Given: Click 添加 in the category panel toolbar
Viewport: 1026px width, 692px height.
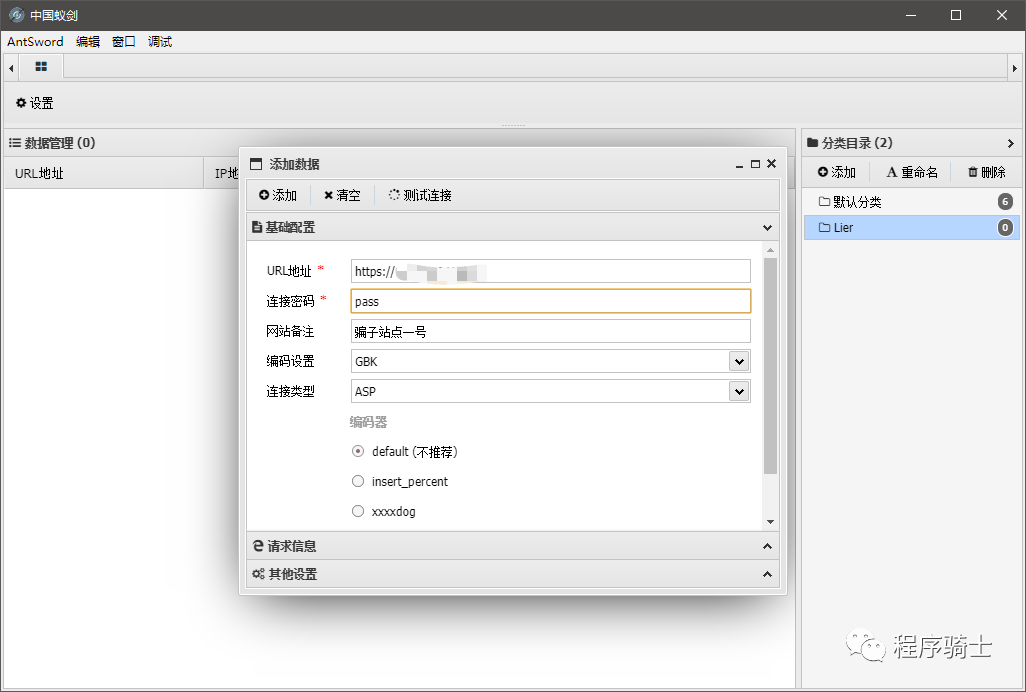Looking at the screenshot, I should (837, 172).
